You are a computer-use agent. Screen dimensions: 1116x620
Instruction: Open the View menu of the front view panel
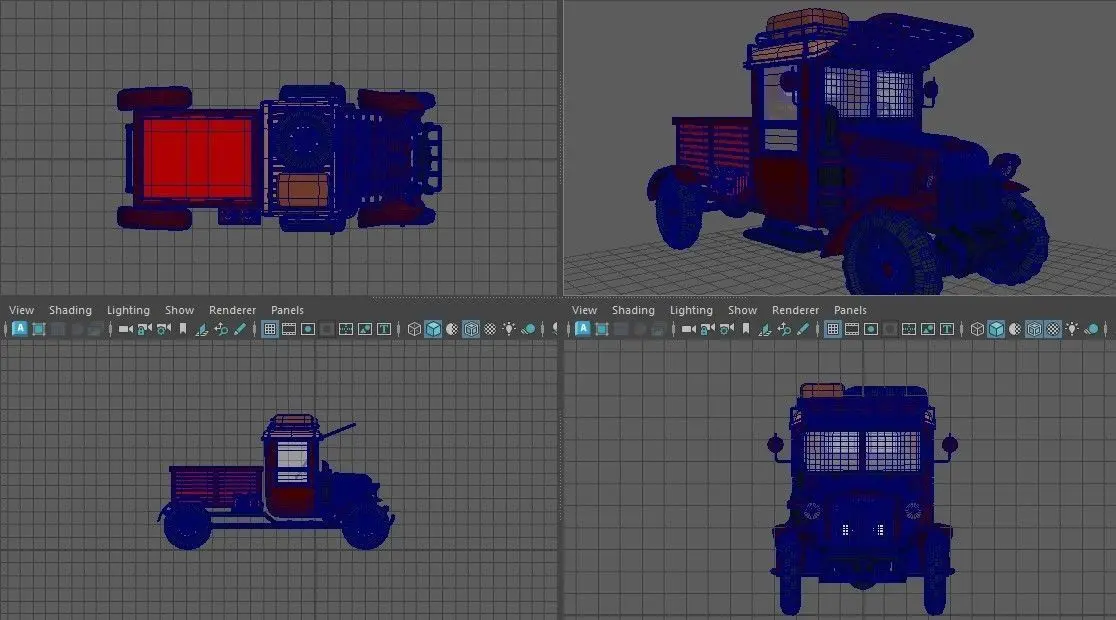click(x=584, y=310)
